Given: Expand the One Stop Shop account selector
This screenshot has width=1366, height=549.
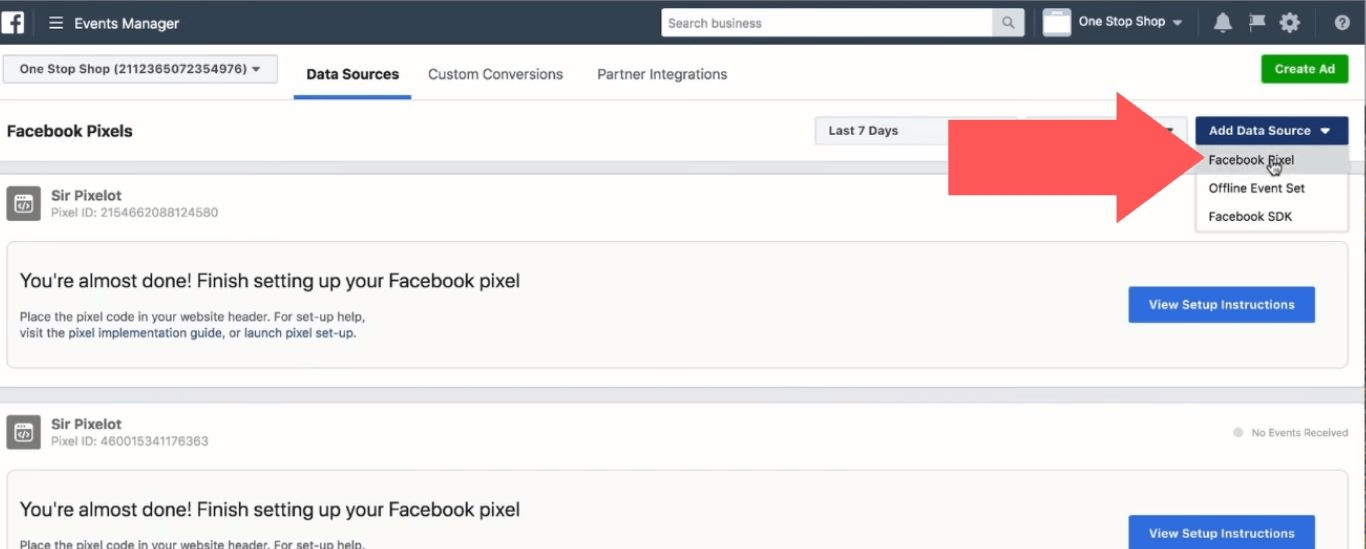Looking at the screenshot, I should point(140,69).
